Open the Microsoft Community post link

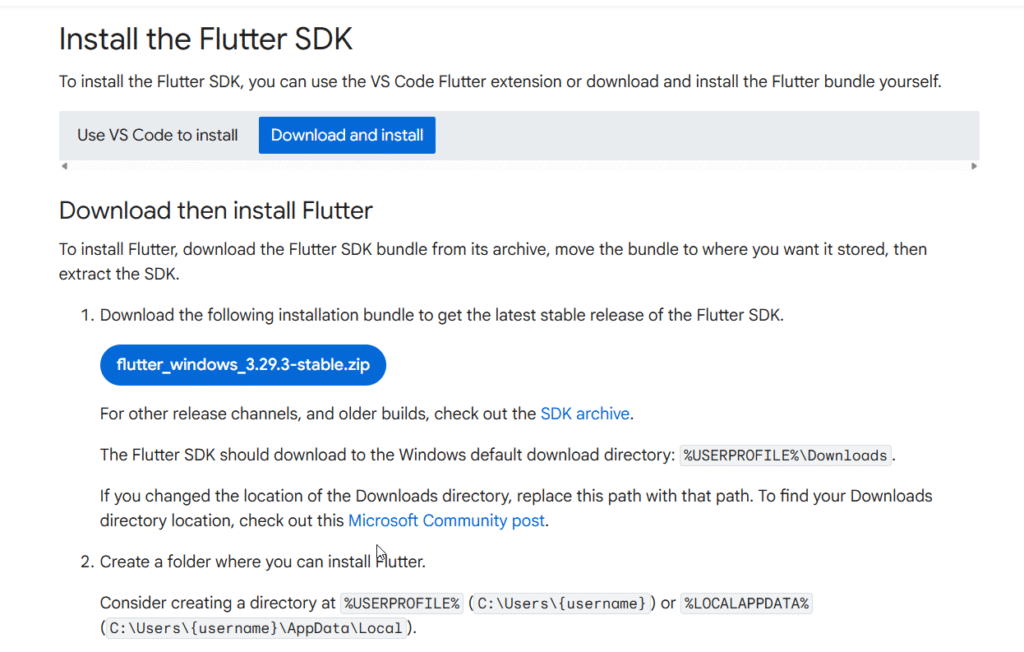tap(446, 521)
